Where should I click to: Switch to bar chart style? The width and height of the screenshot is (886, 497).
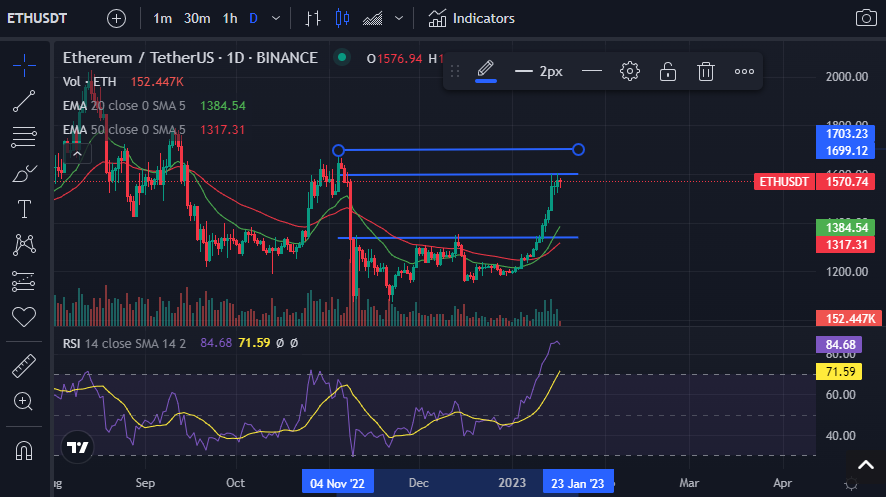pos(312,19)
